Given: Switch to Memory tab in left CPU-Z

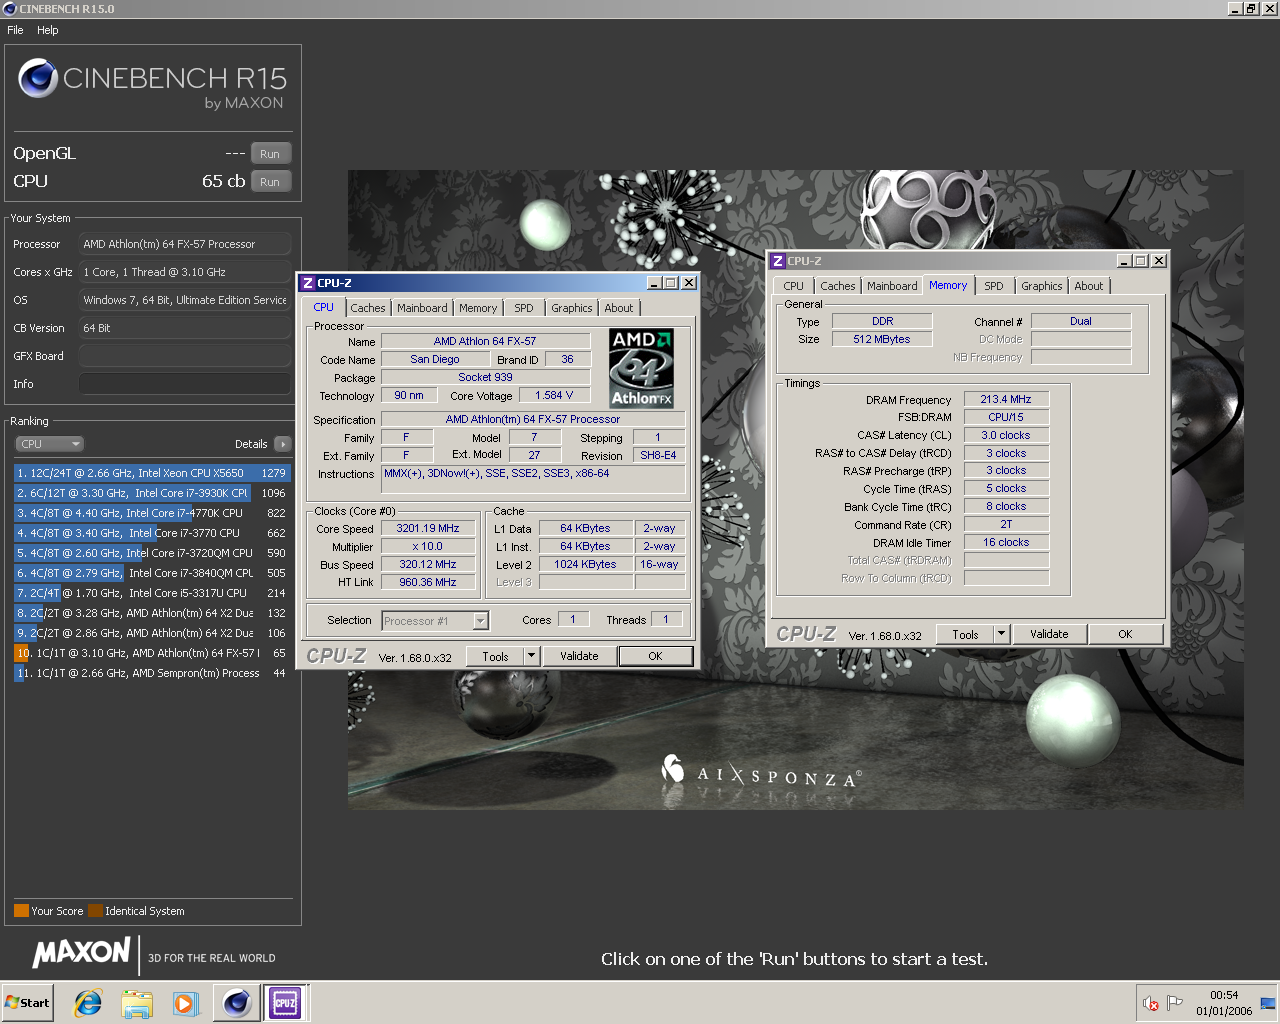Looking at the screenshot, I should 478,308.
